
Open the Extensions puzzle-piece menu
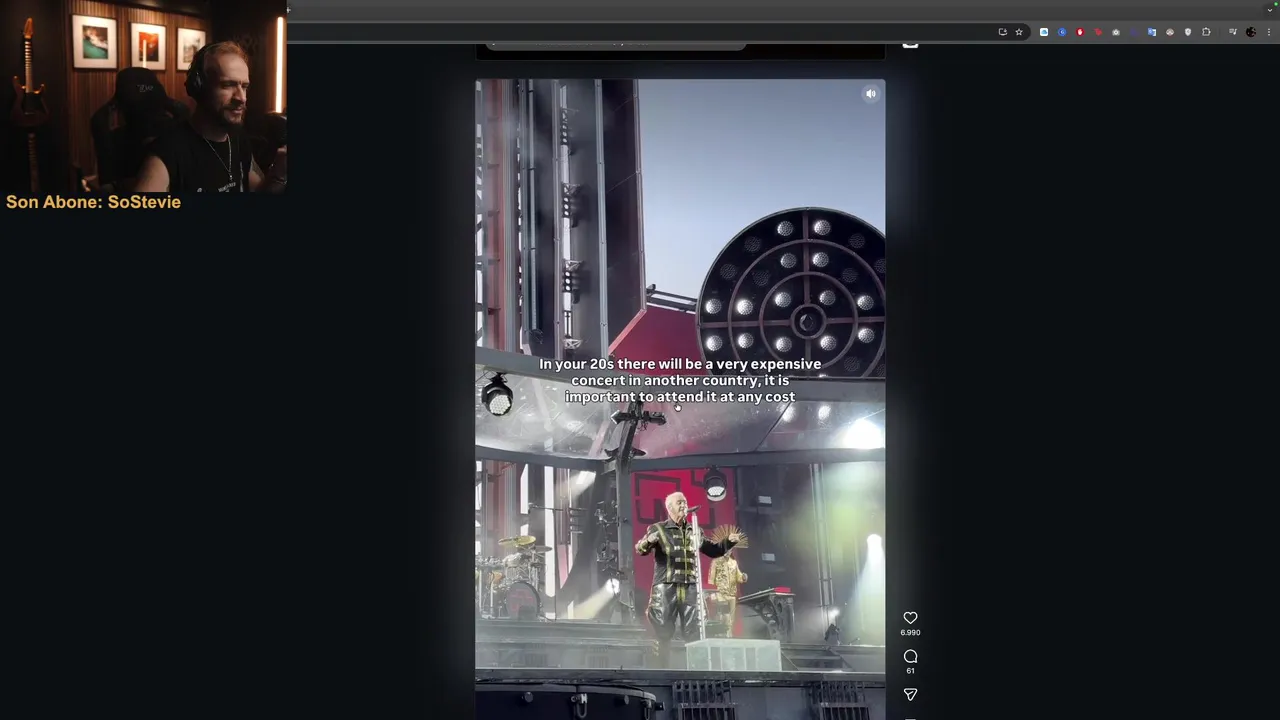[x=1206, y=32]
